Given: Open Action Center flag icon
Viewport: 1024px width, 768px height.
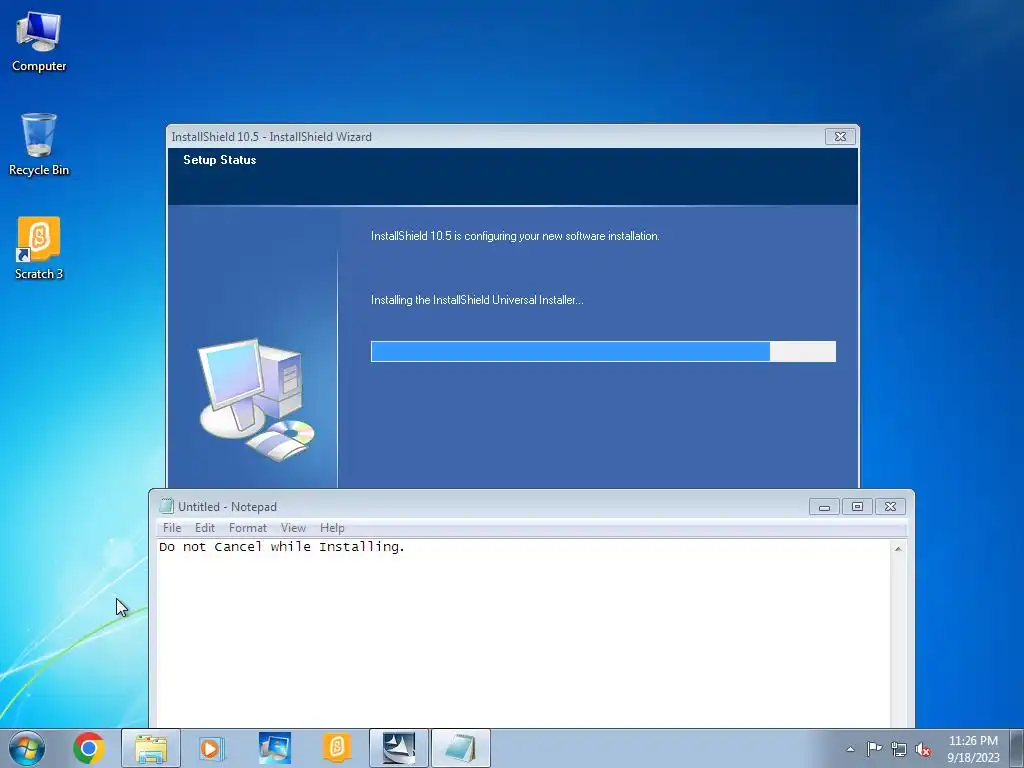Looking at the screenshot, I should [874, 749].
